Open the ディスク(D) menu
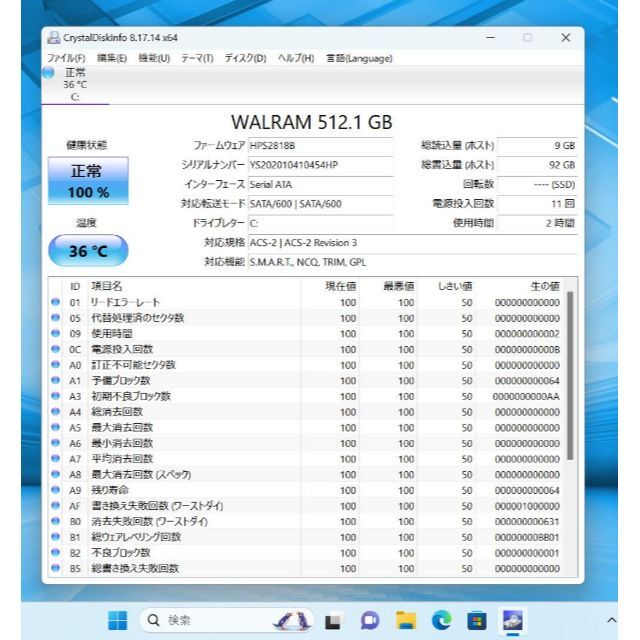 point(245,58)
